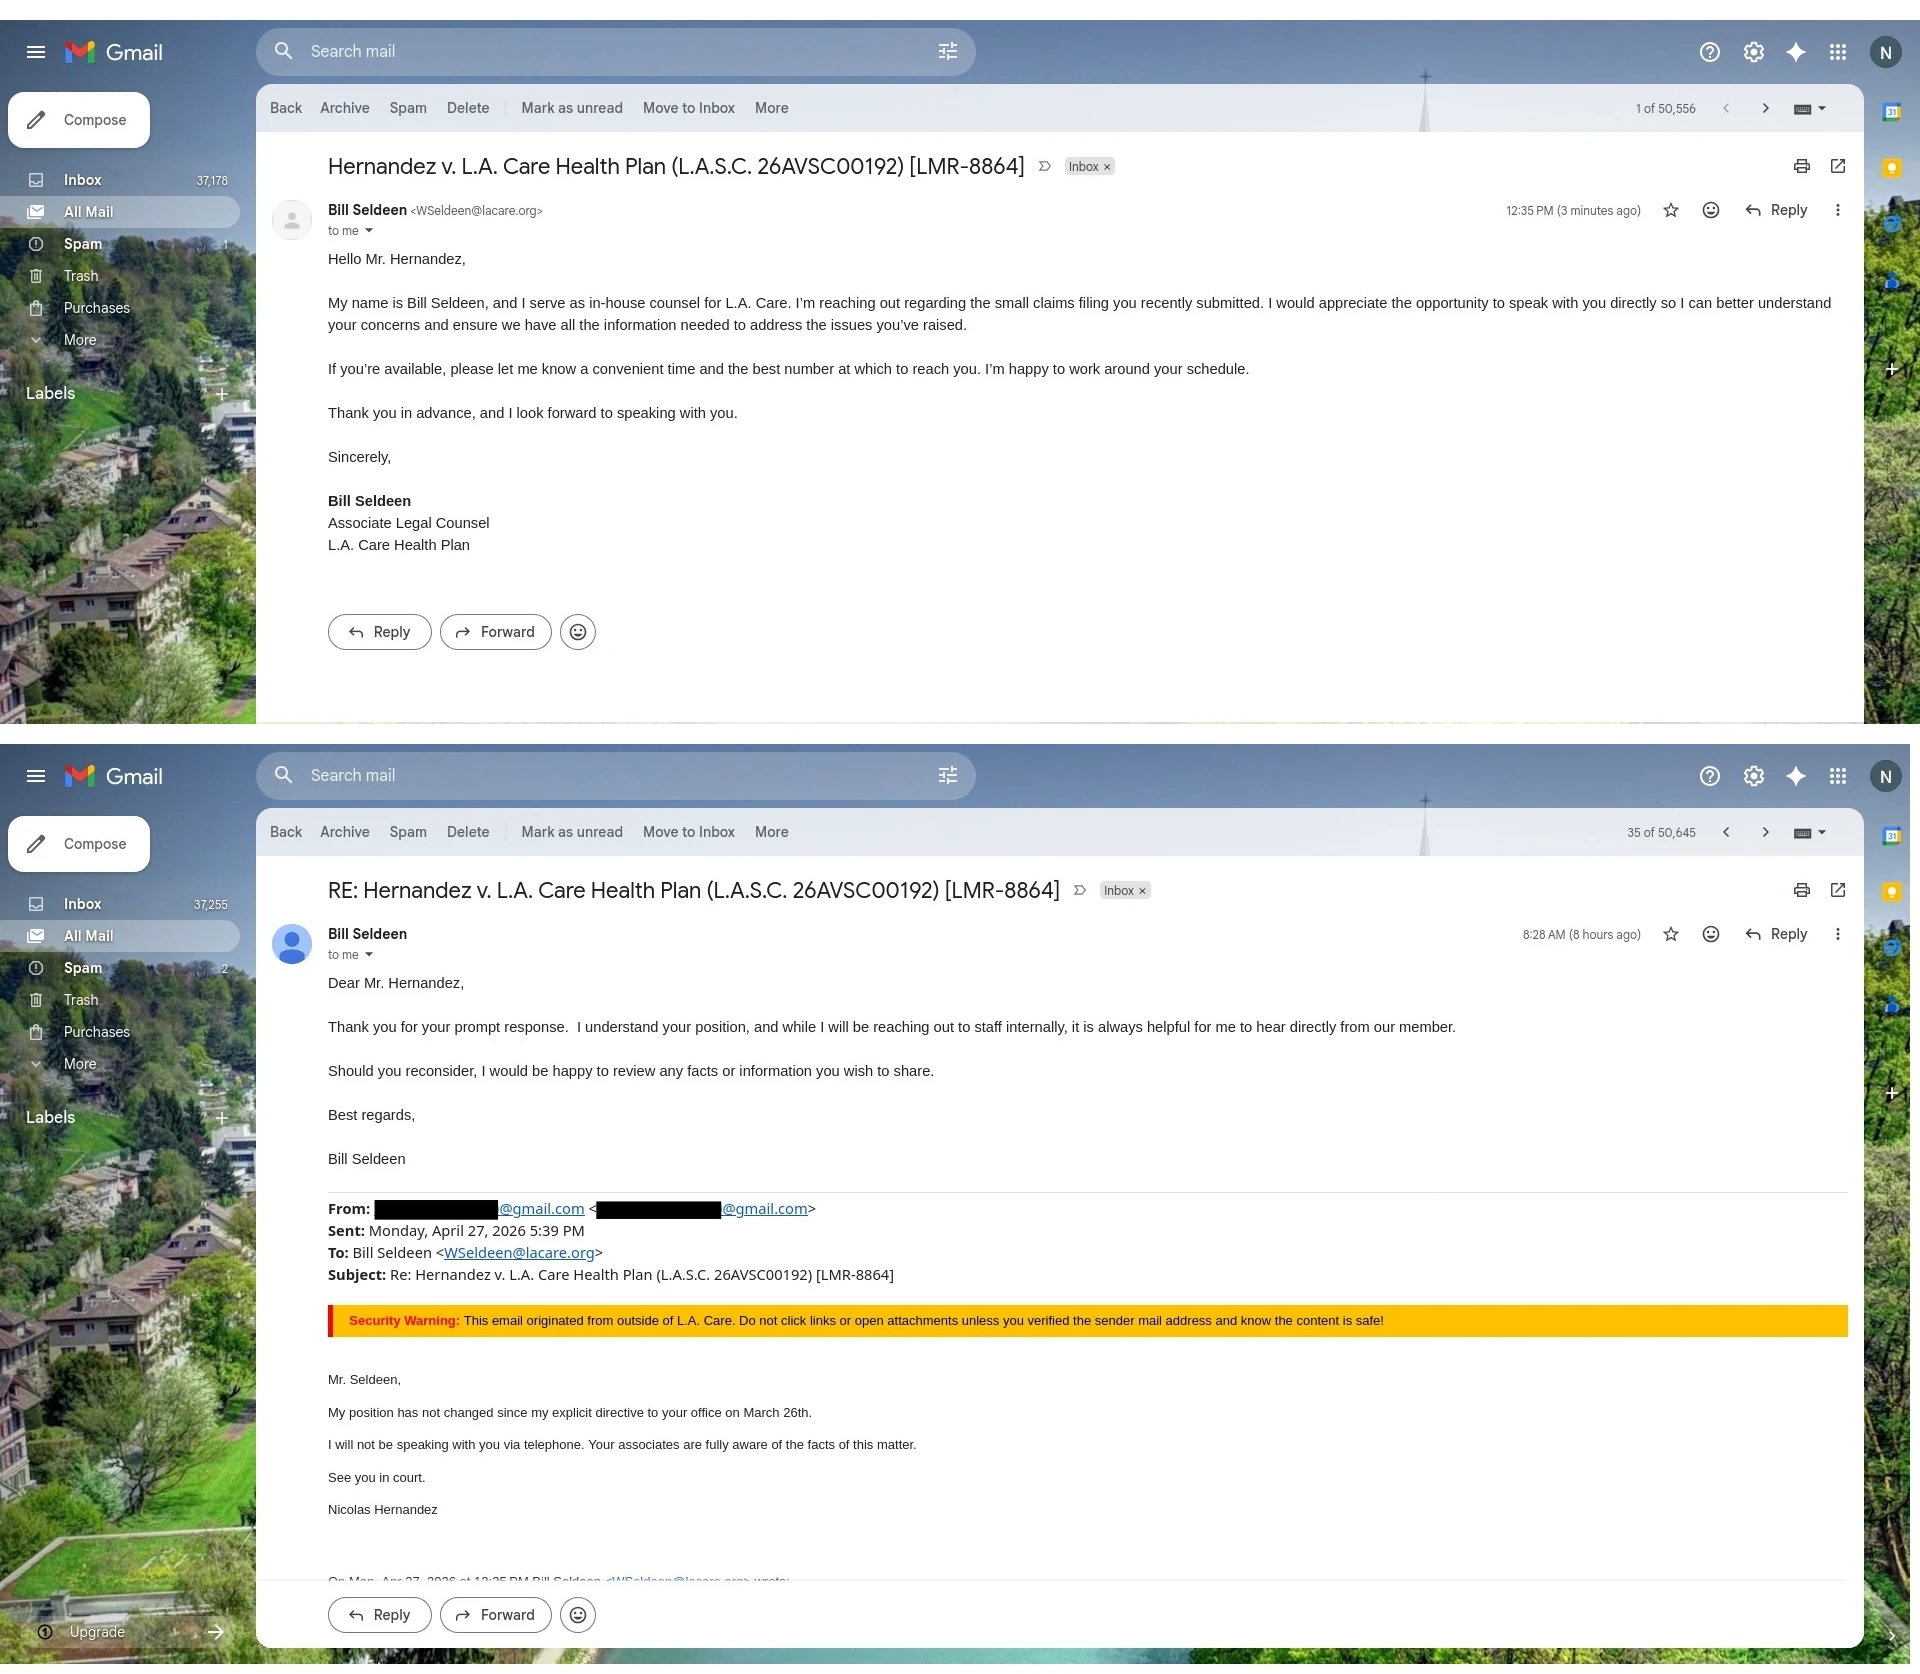Go to next email from '1 of 50,556'
1920x1674 pixels.
[x=1765, y=108]
